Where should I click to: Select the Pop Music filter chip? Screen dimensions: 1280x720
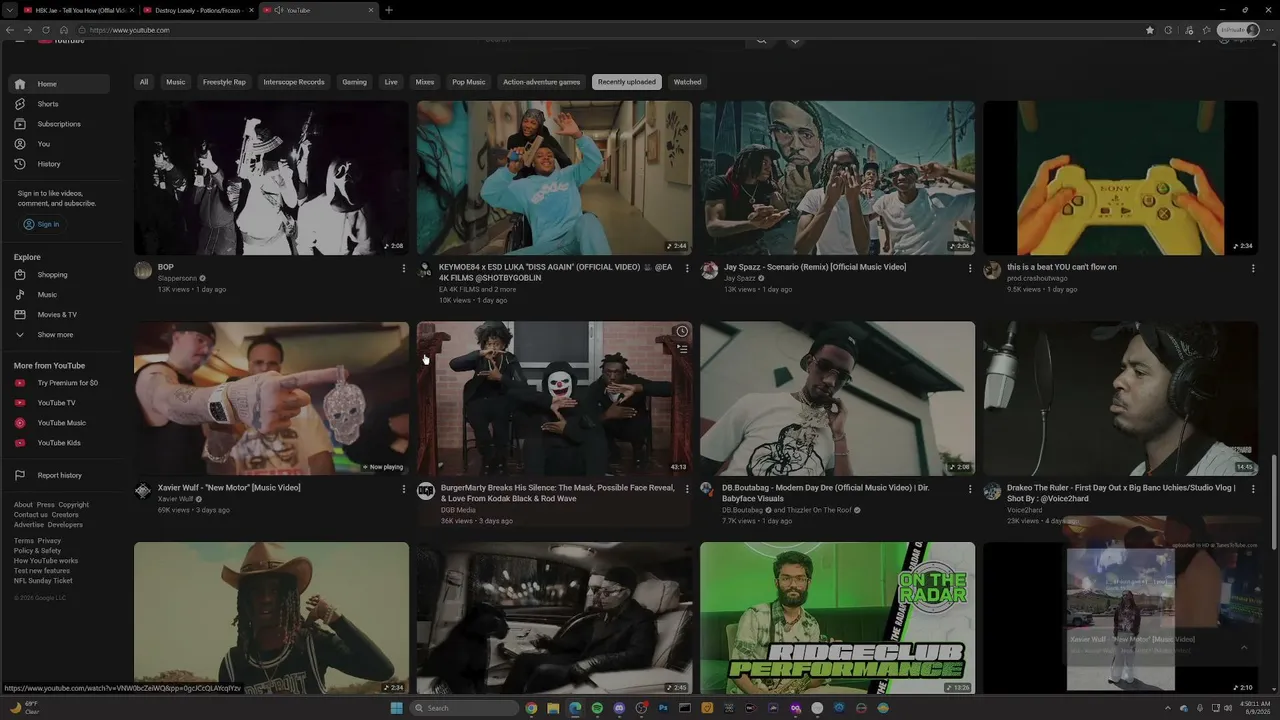pyautogui.click(x=468, y=82)
